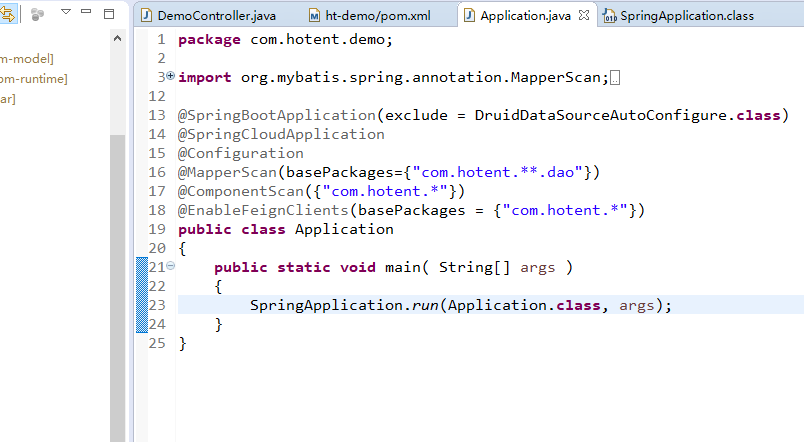Close the Application.java tab
This screenshot has height=442, width=804.
click(584, 15)
